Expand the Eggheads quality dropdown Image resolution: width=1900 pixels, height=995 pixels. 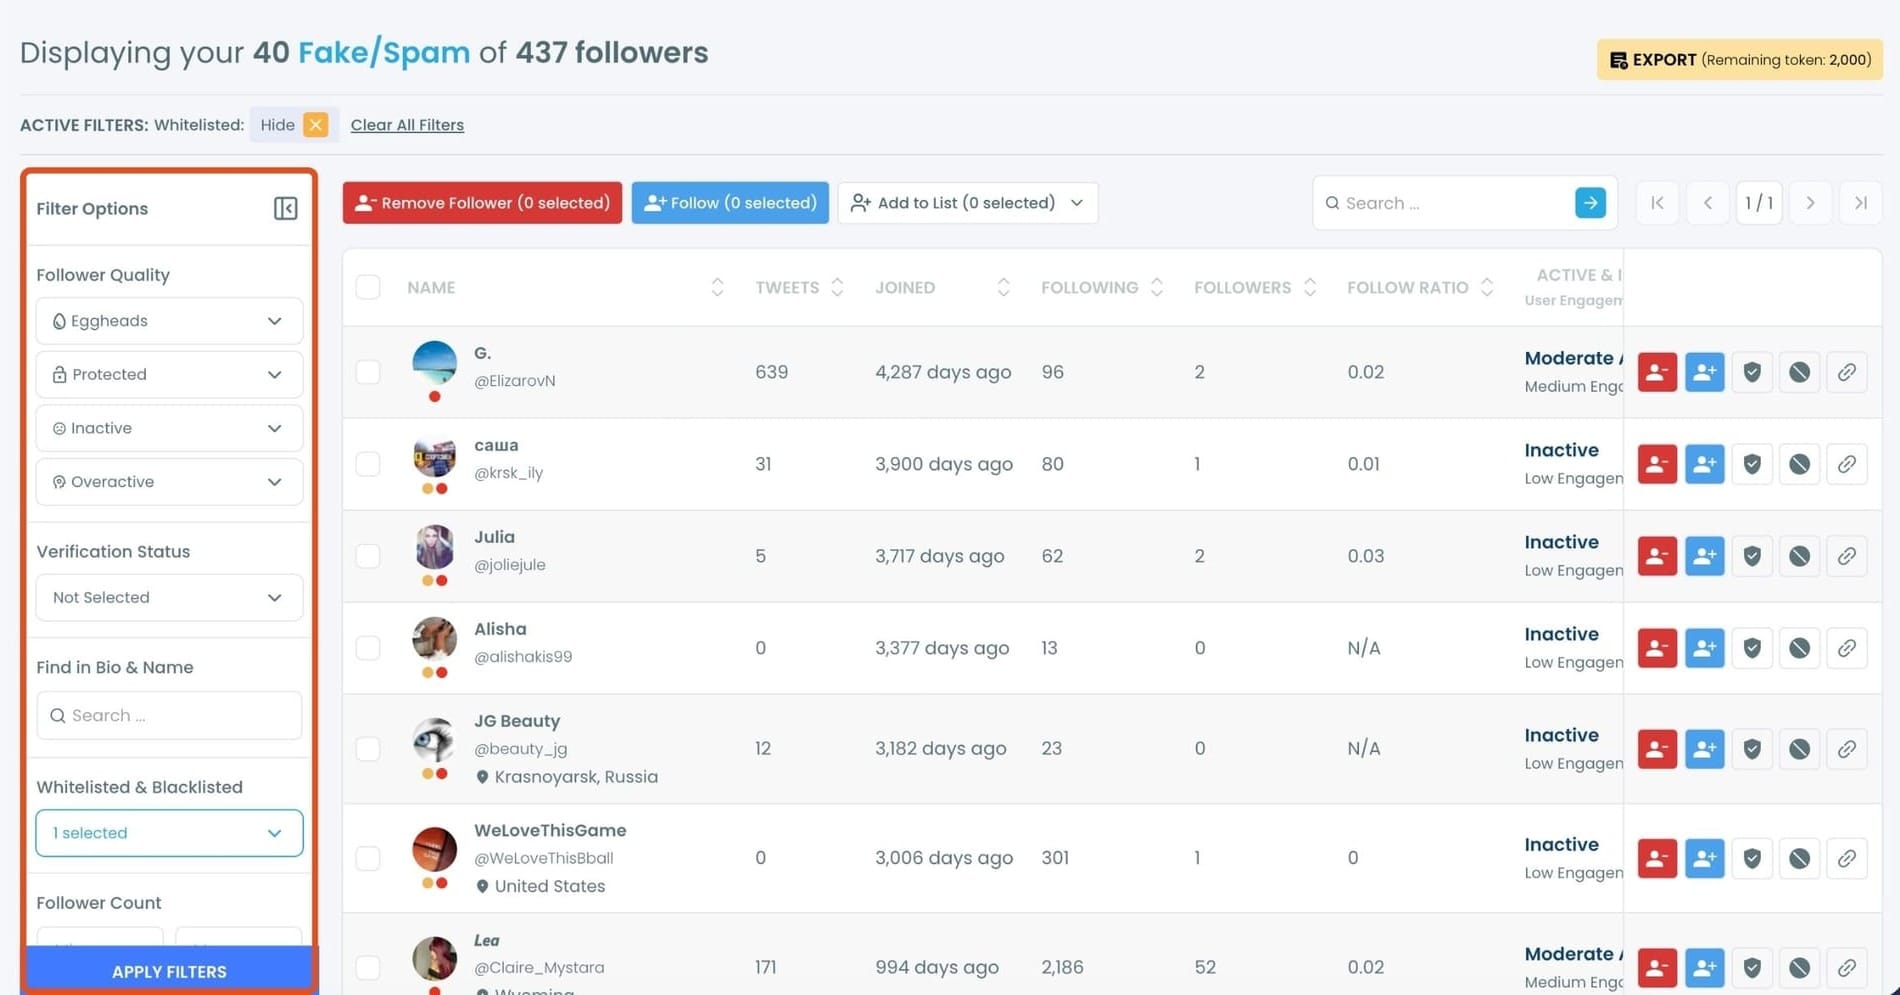(x=169, y=321)
